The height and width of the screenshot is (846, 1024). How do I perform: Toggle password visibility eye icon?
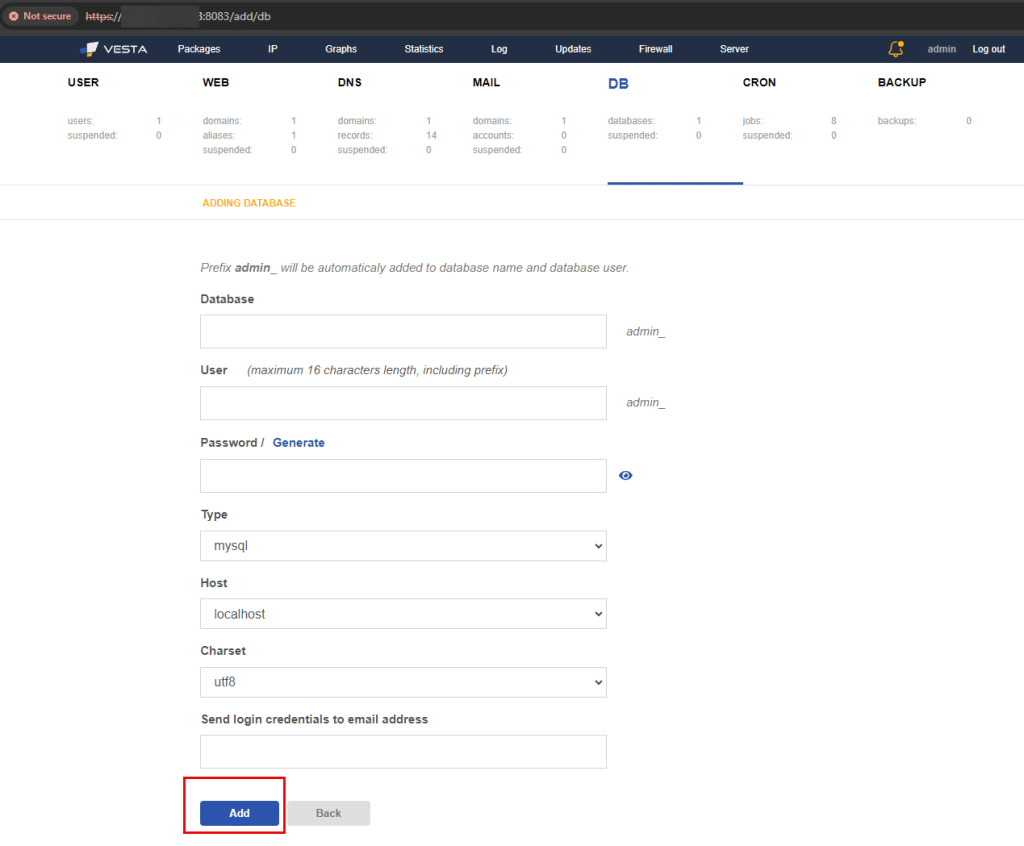point(626,476)
